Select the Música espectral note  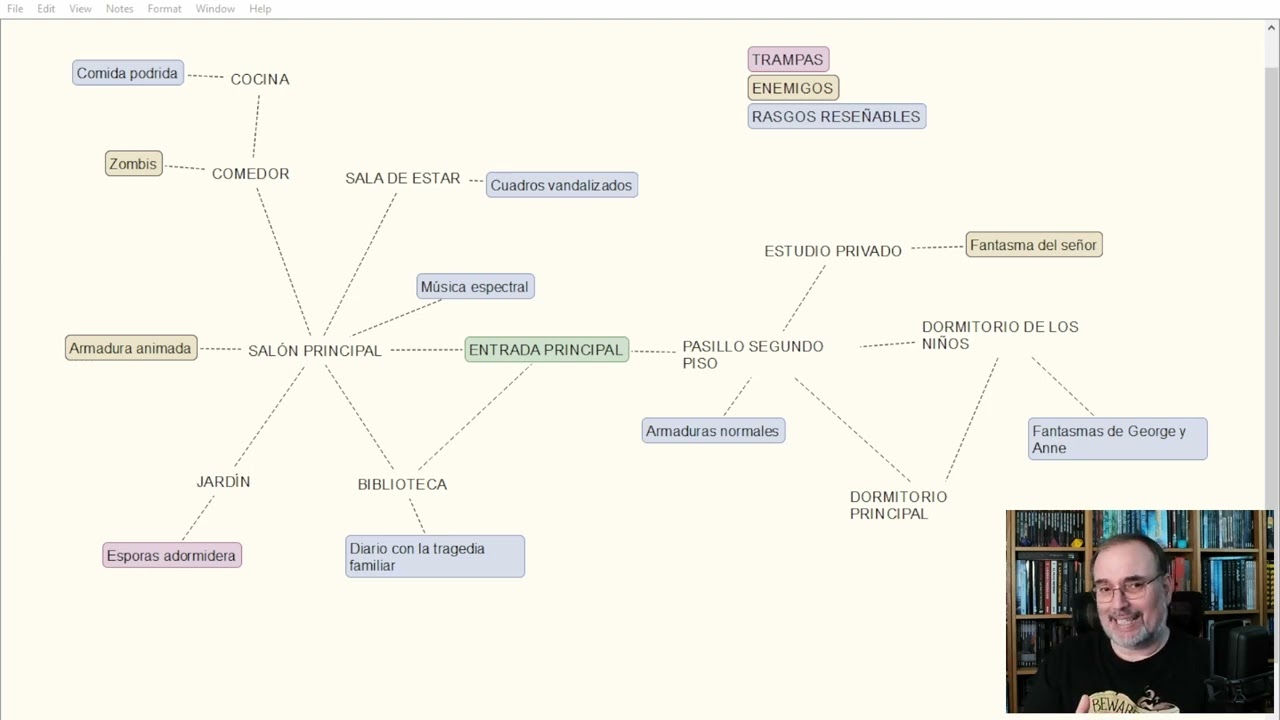(x=475, y=287)
